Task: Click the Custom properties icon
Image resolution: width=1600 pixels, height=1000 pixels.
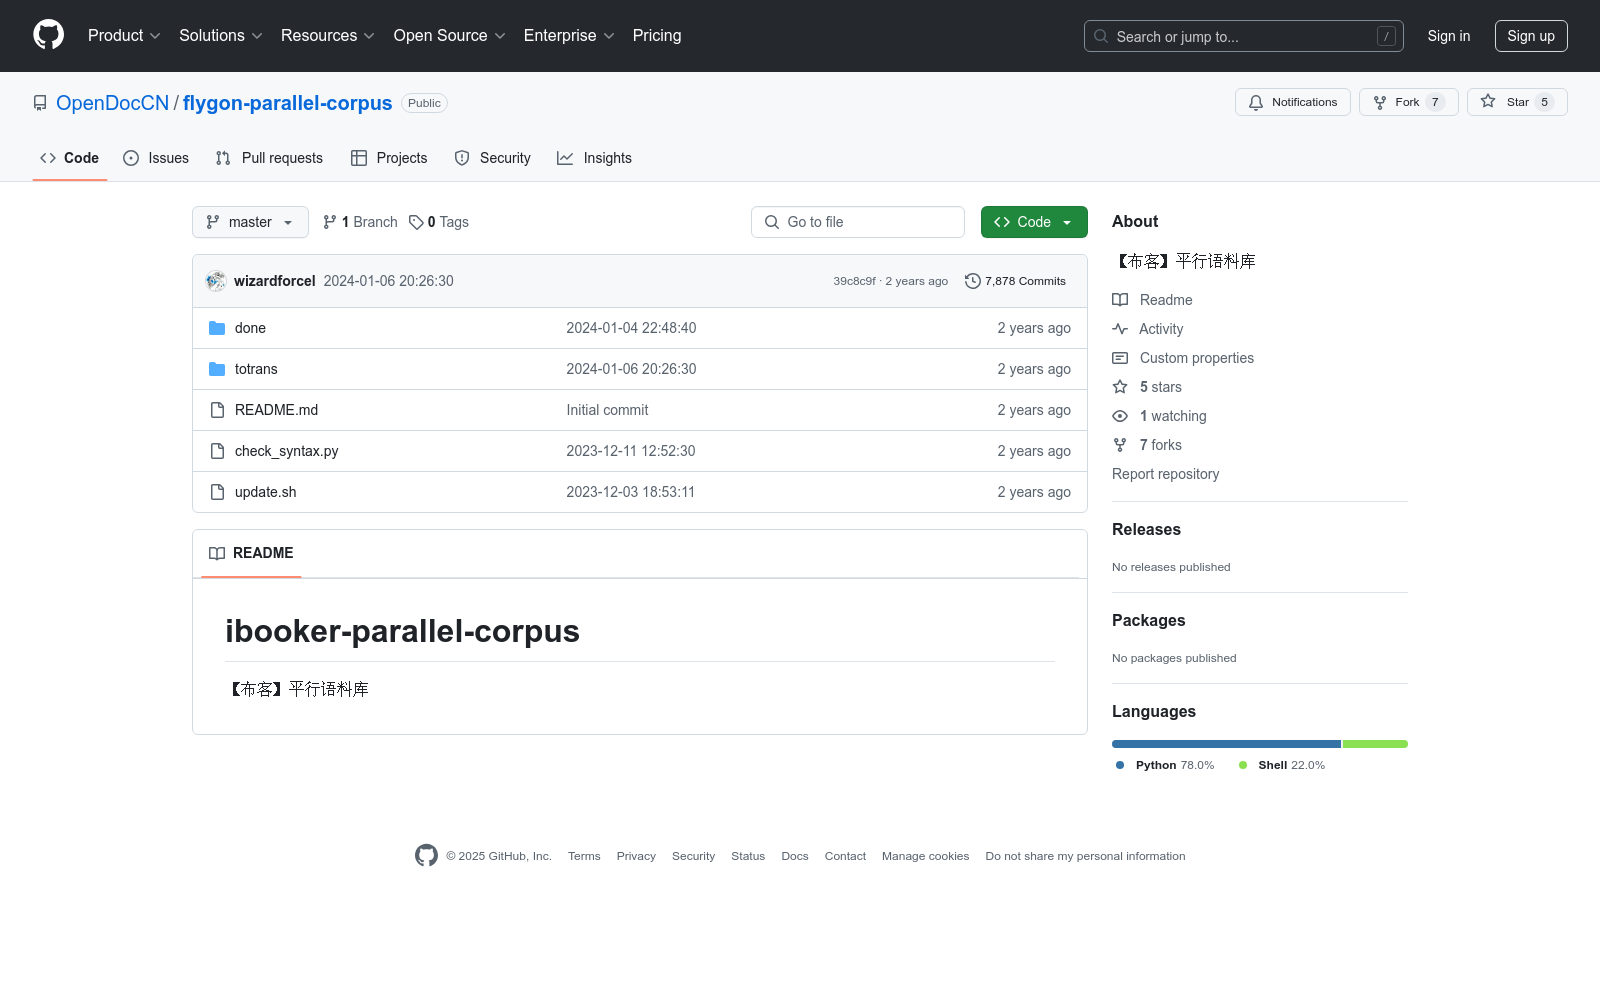Action: 1120,358
